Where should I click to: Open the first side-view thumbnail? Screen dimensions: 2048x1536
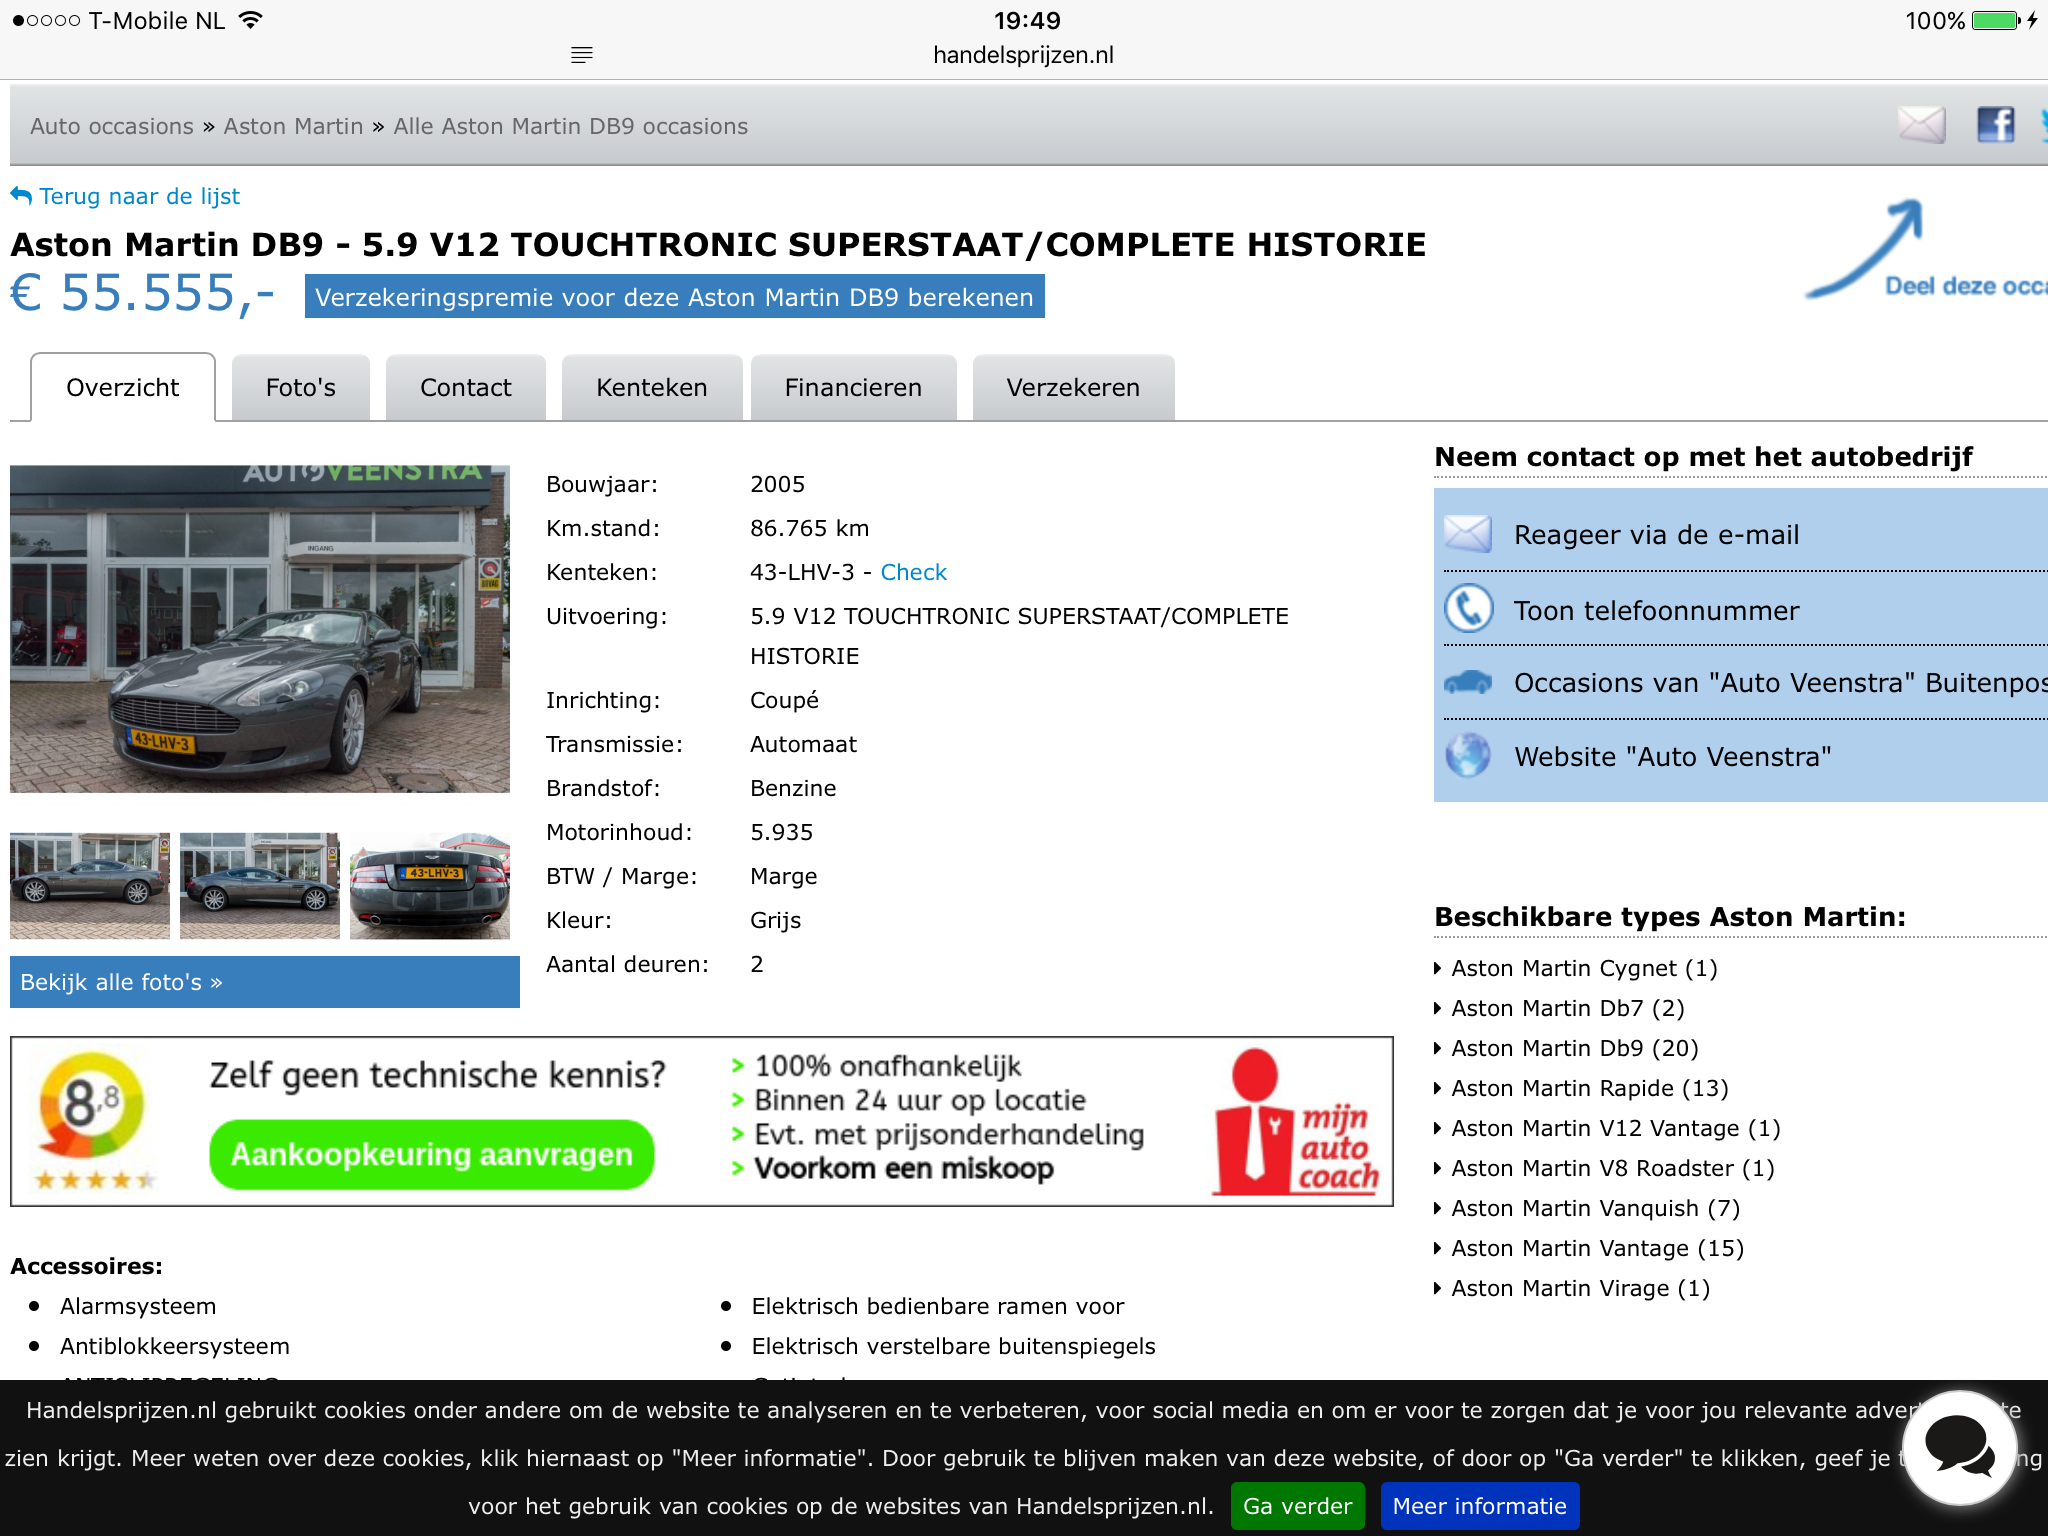click(90, 886)
